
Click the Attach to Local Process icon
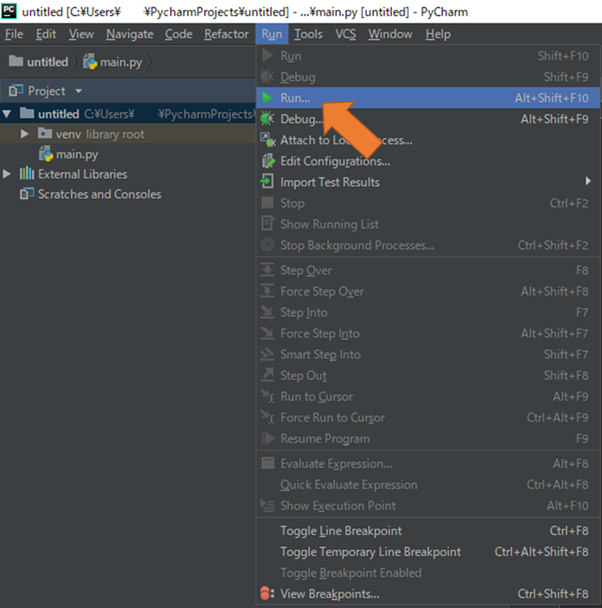tap(267, 140)
